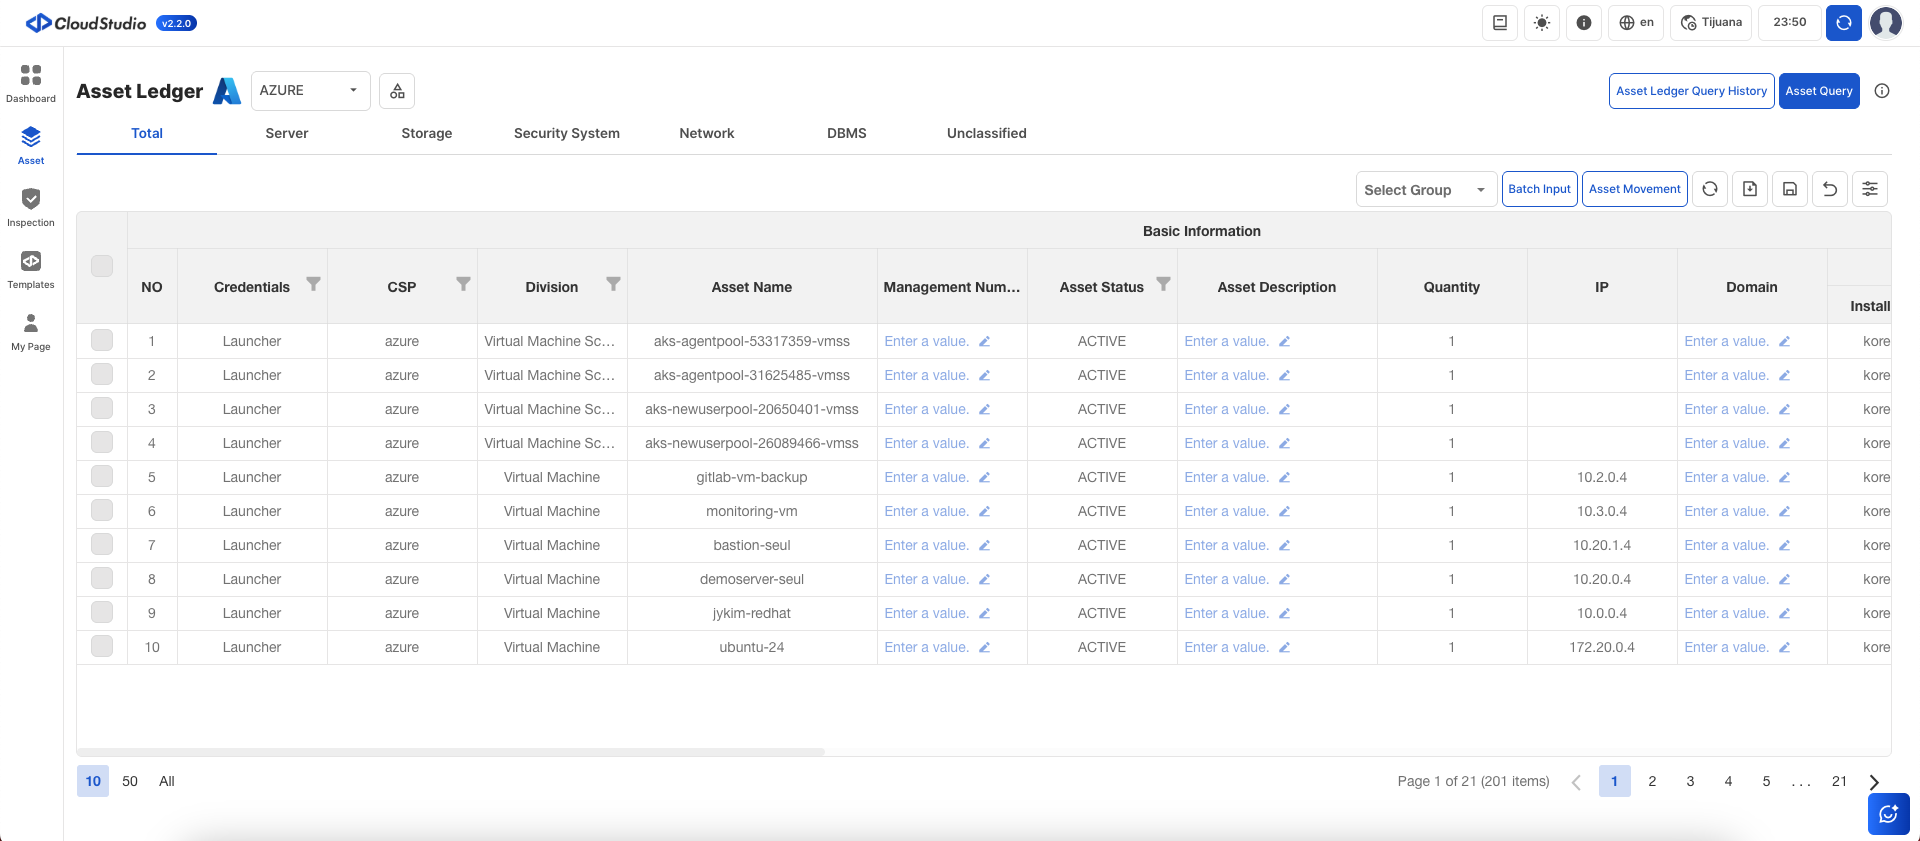The image size is (1920, 841).
Task: Click the Batch Input button
Action: click(x=1539, y=189)
